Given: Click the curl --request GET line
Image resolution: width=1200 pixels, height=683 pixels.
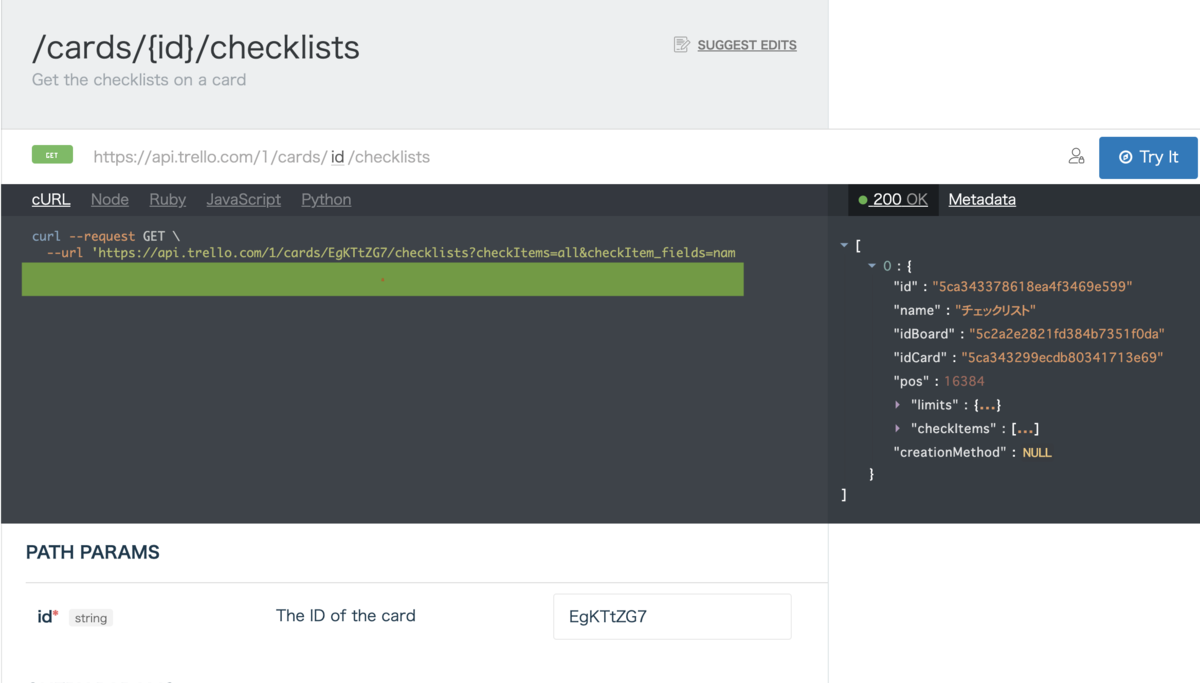Looking at the screenshot, I should click(x=106, y=236).
